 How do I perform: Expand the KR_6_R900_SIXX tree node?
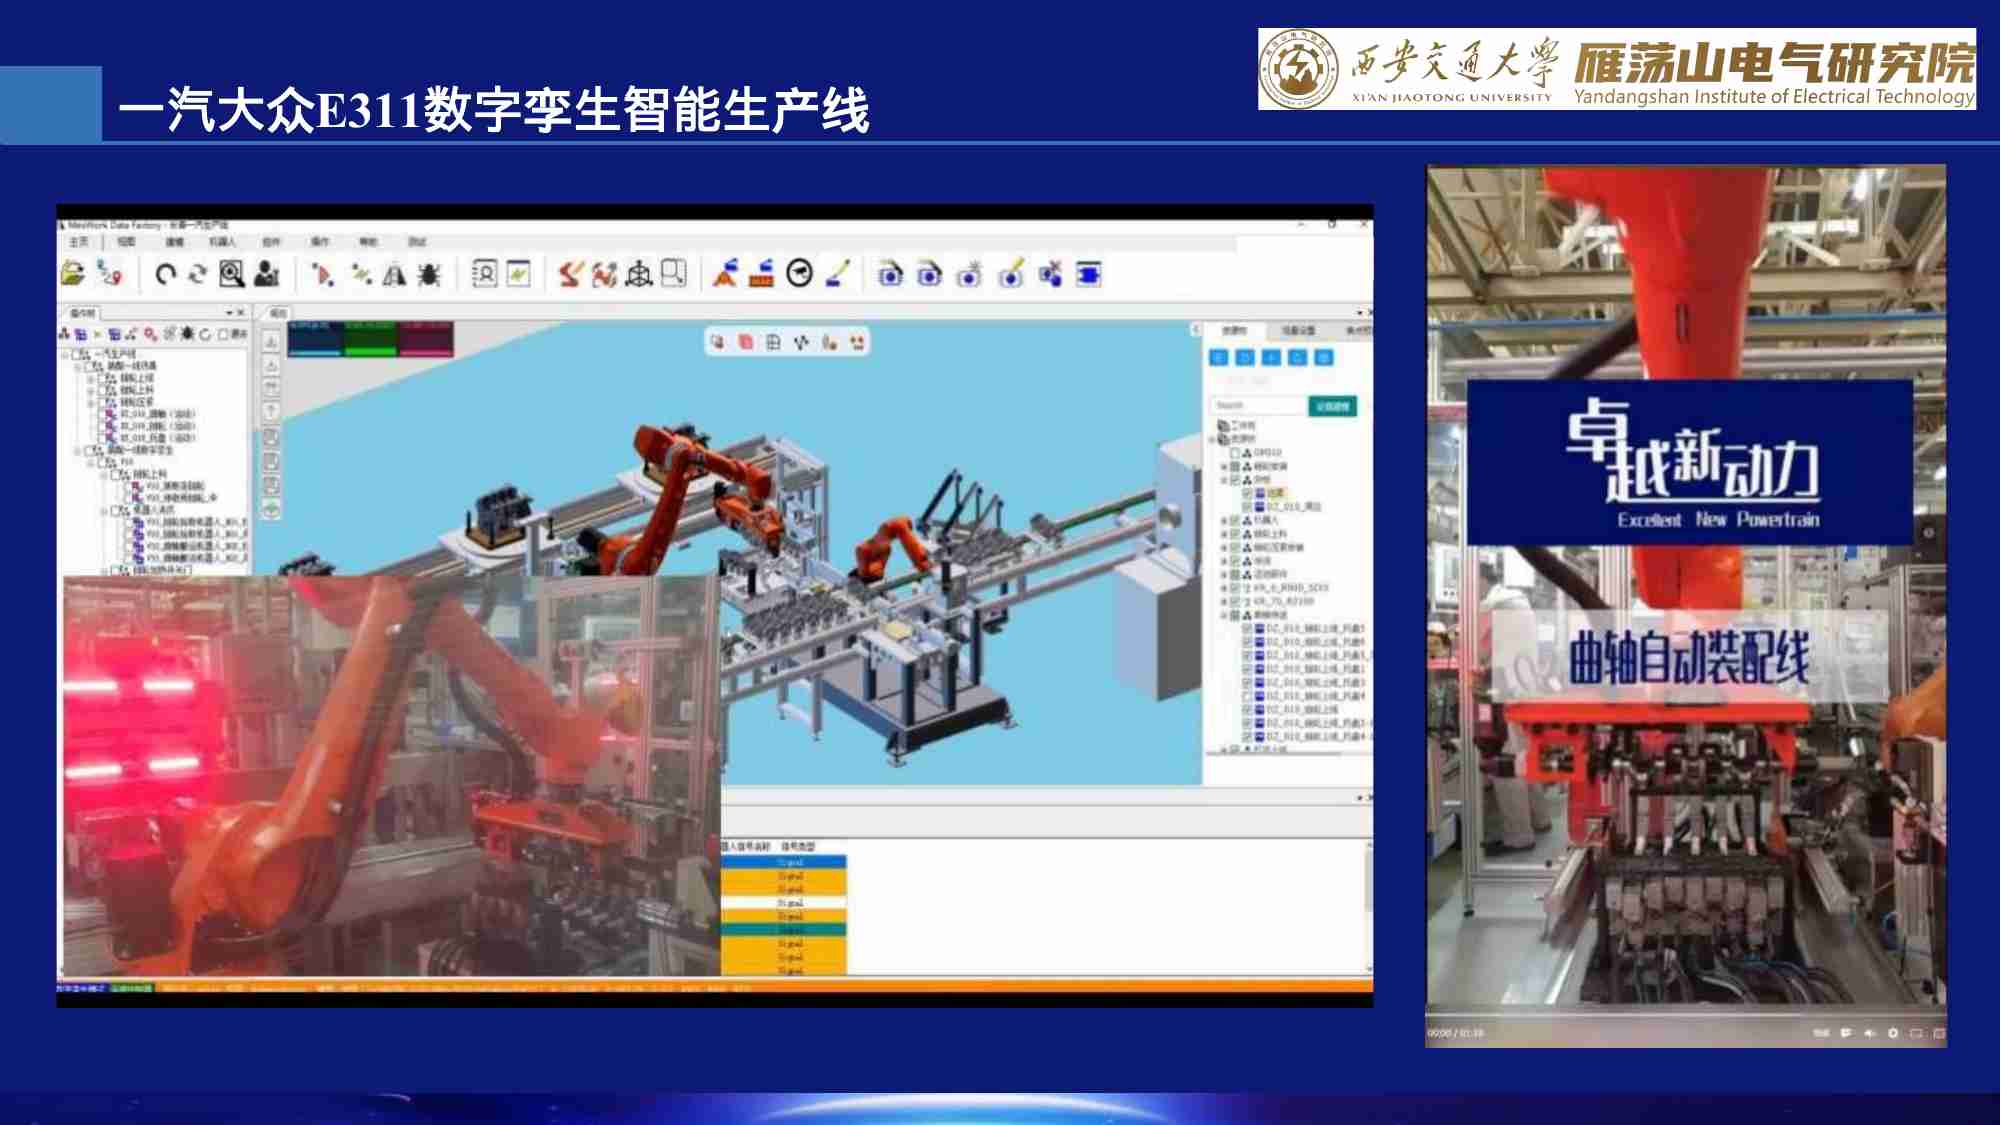[x=1224, y=588]
